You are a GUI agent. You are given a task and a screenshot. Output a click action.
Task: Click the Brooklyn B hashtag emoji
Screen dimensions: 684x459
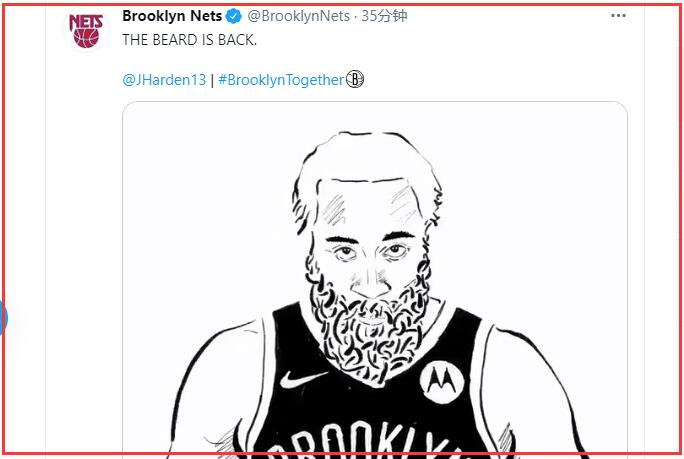[x=354, y=80]
